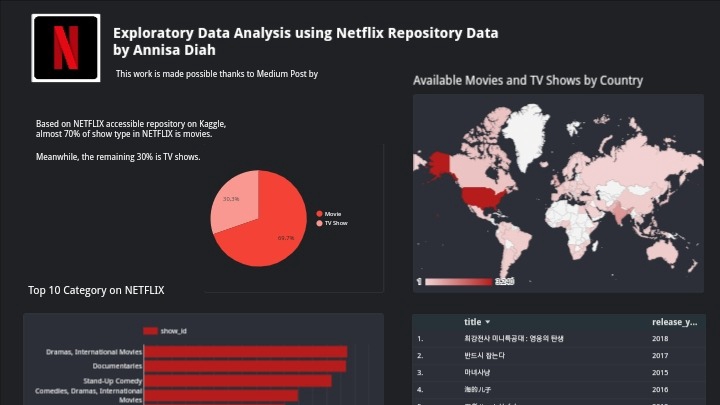The image size is (720, 405).
Task: Click the Comedies, Dramas, International Movies bar
Action: [221, 395]
